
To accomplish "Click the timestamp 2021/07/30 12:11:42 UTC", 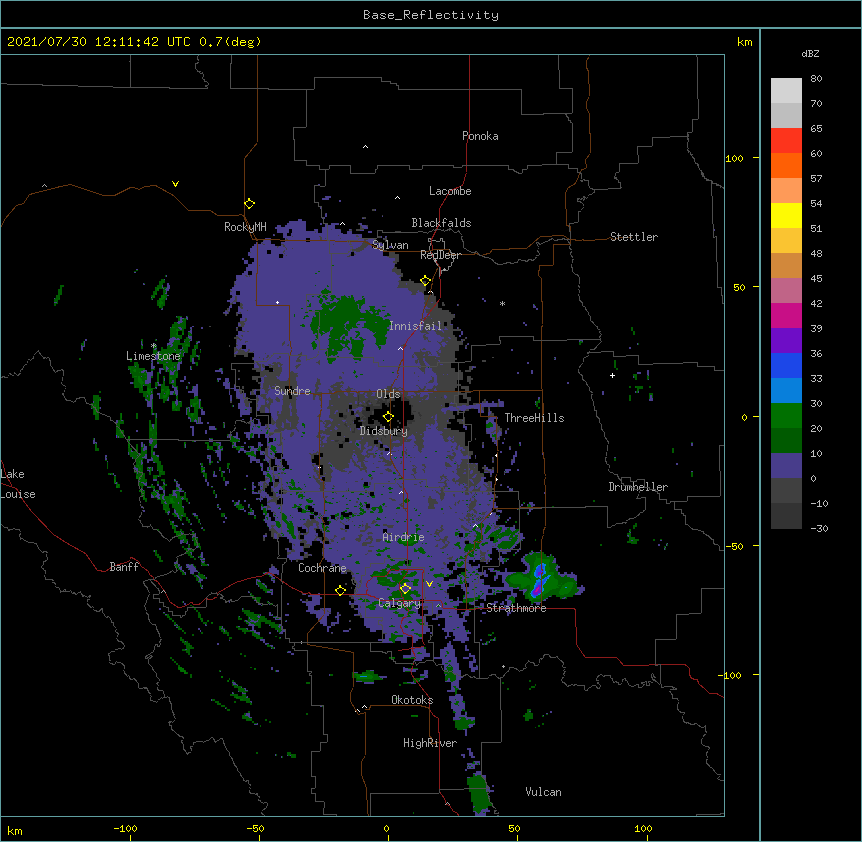I will coord(99,42).
